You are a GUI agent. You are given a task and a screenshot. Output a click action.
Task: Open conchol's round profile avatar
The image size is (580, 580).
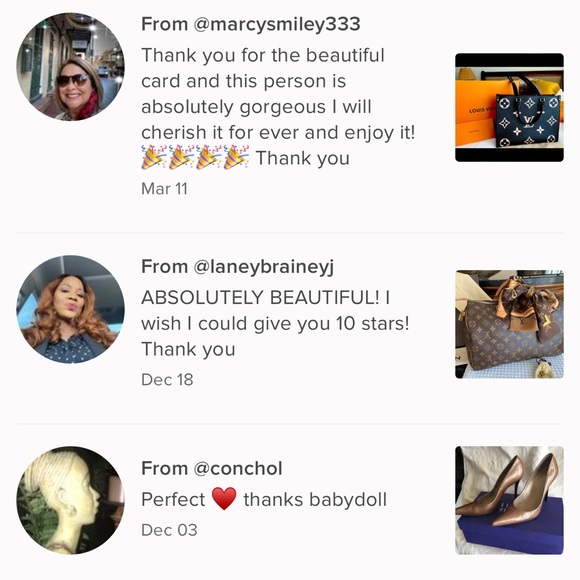click(70, 500)
